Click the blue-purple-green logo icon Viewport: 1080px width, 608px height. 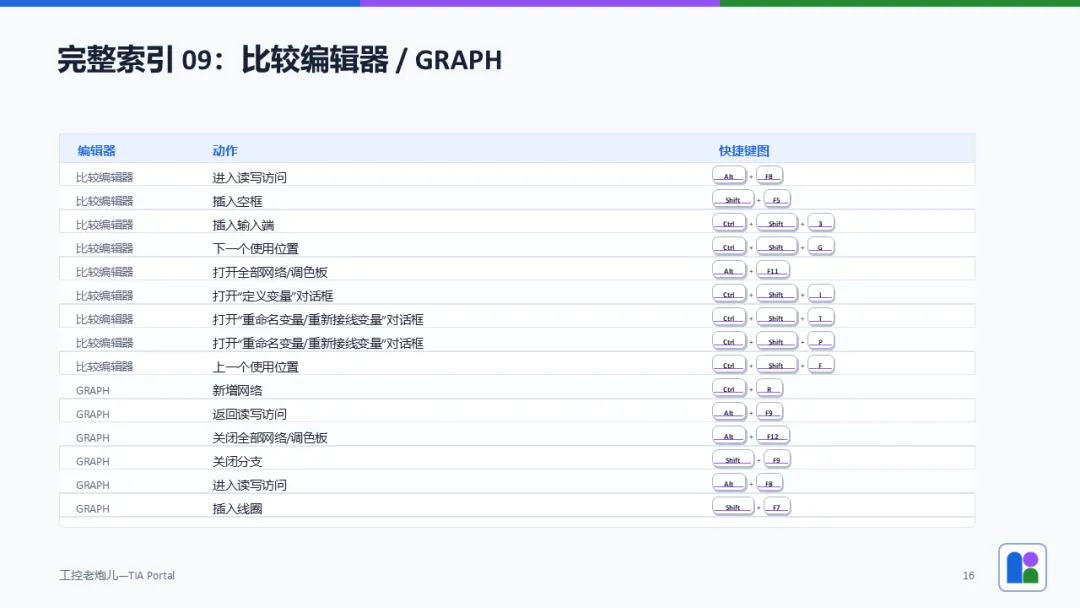tap(1022, 567)
